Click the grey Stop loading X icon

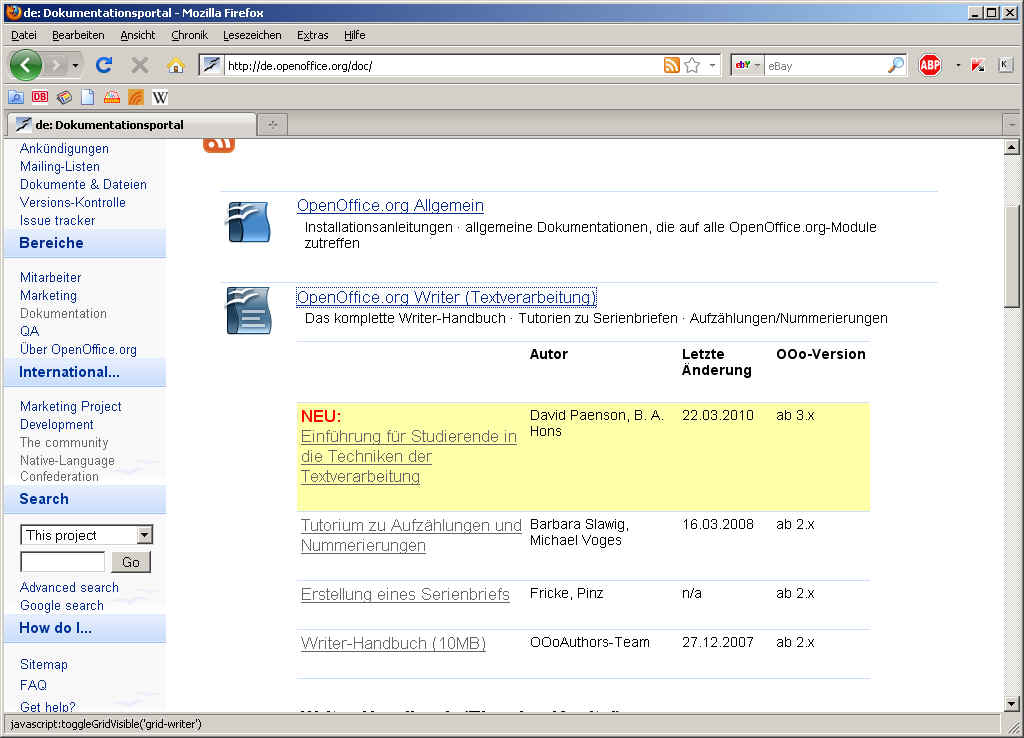point(139,65)
